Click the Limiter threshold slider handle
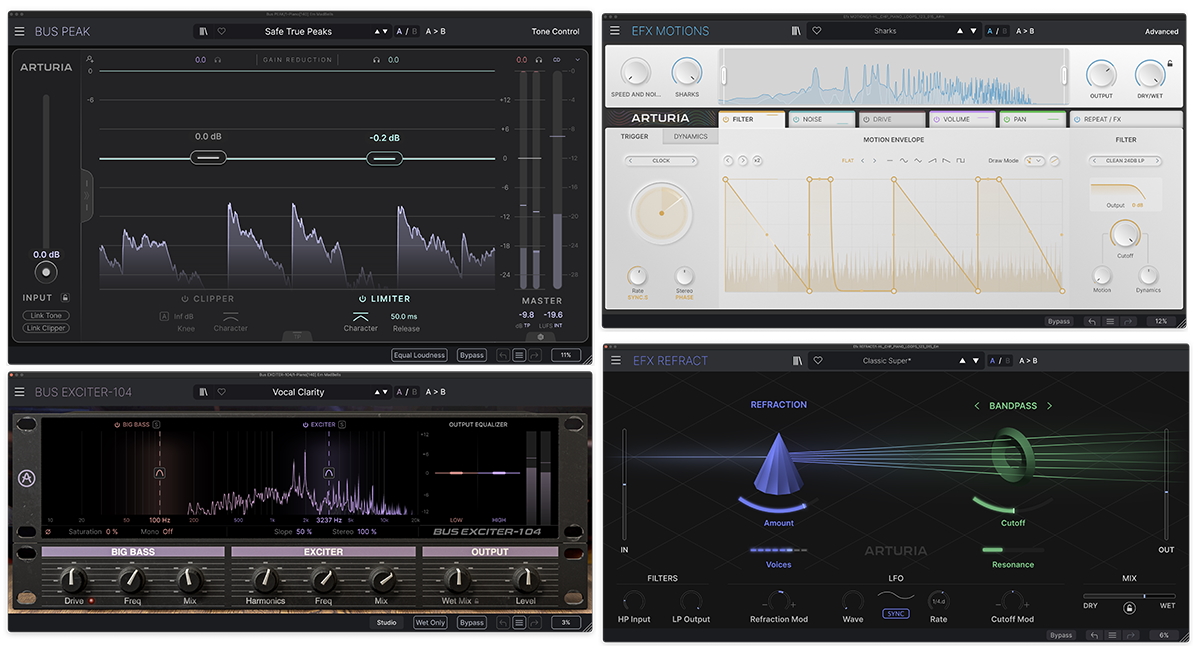 point(384,158)
